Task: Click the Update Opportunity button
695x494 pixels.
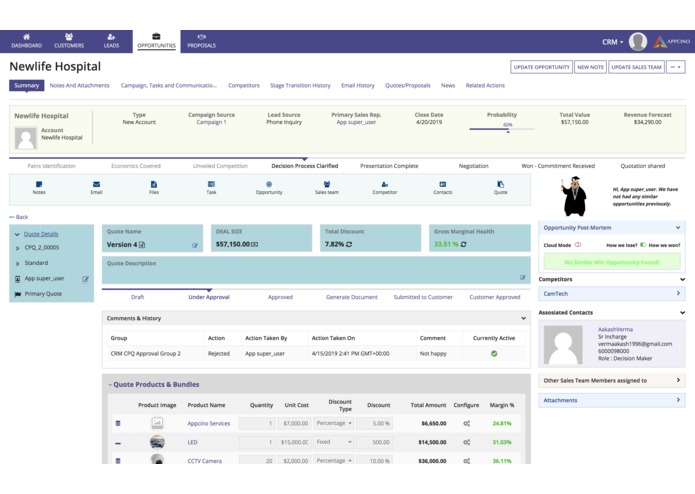Action: coord(542,67)
